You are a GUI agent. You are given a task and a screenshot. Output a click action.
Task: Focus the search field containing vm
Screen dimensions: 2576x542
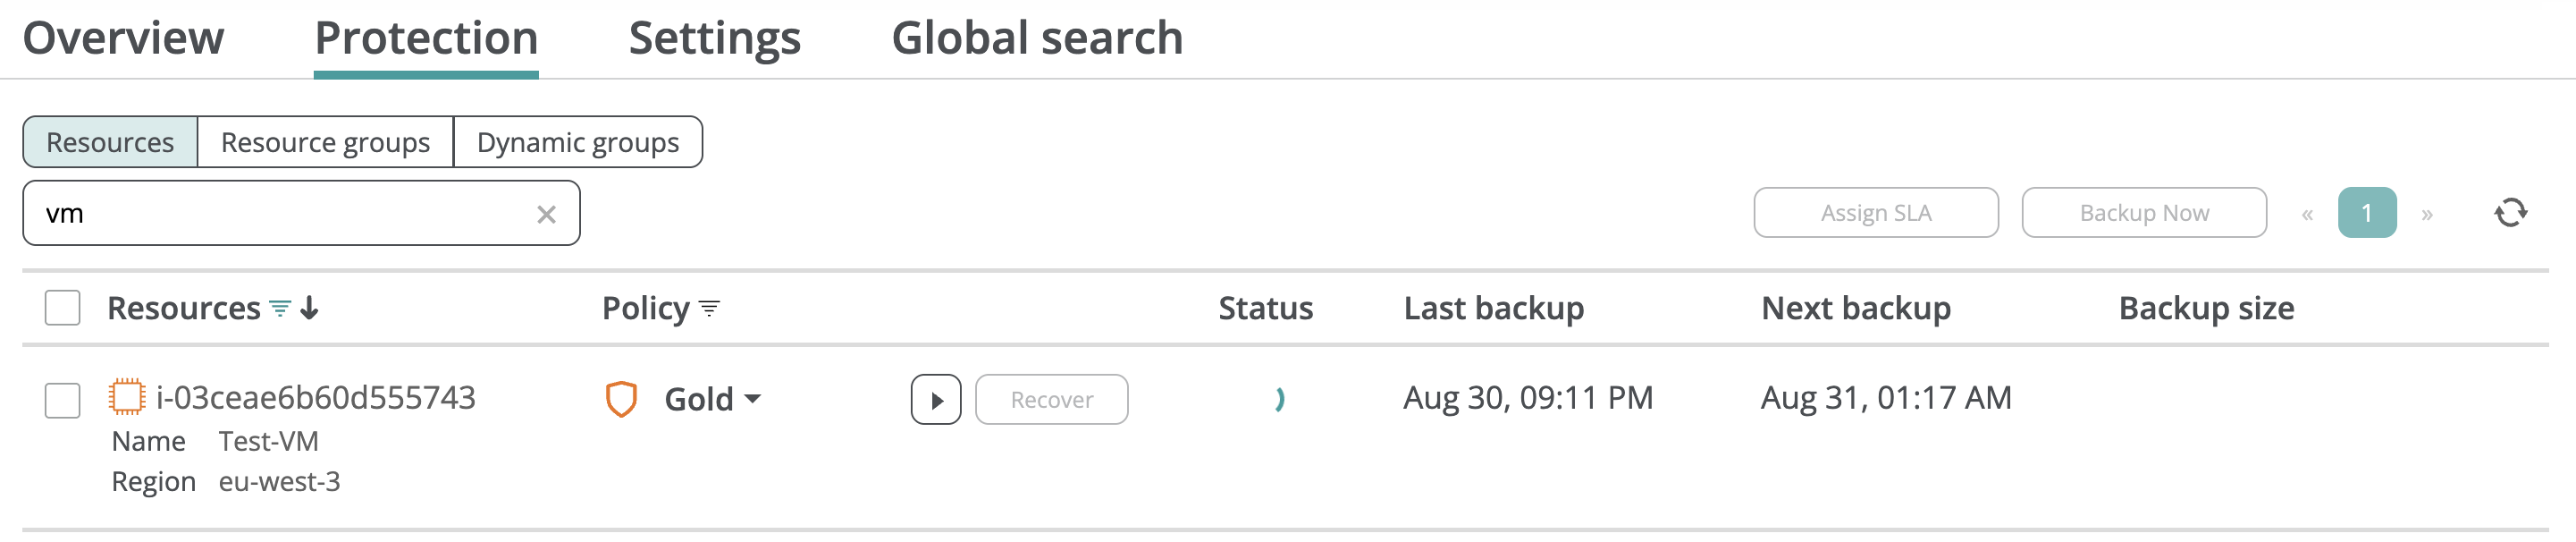pos(280,213)
